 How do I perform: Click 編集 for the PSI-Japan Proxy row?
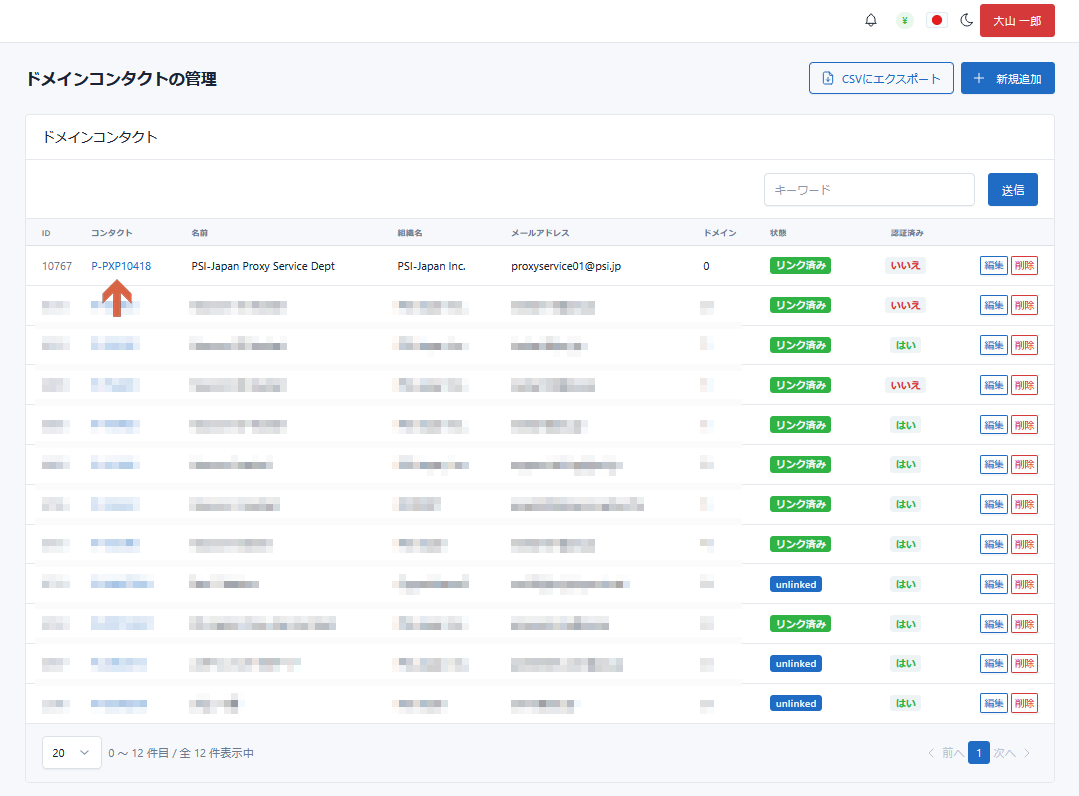pos(994,266)
